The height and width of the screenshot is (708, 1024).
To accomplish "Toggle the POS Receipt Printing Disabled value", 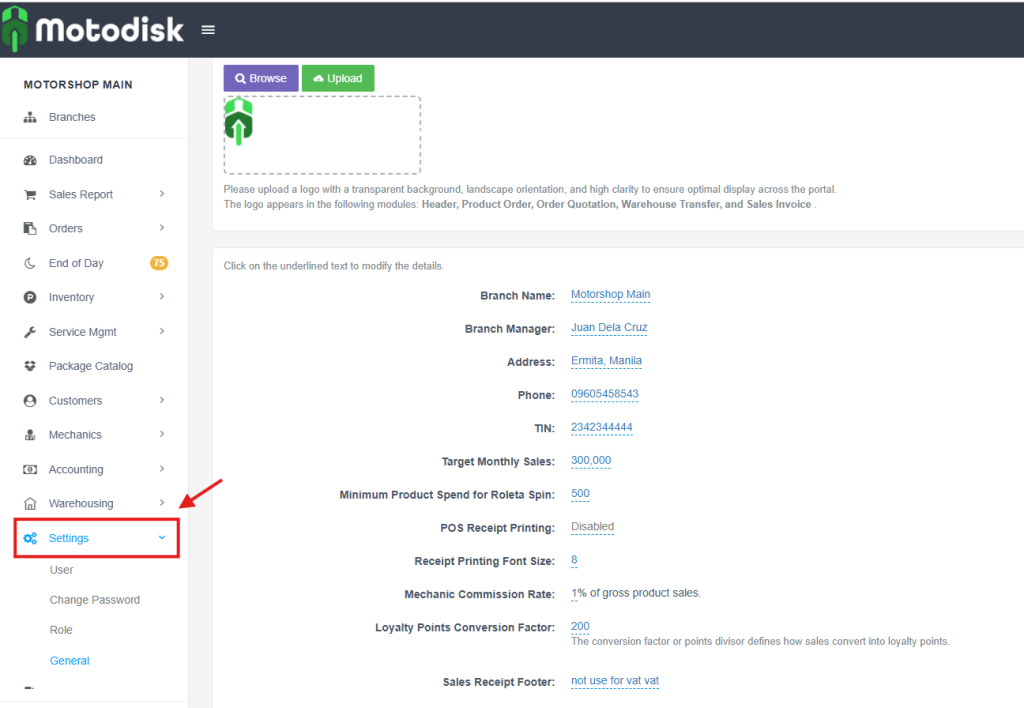I will pos(592,527).
